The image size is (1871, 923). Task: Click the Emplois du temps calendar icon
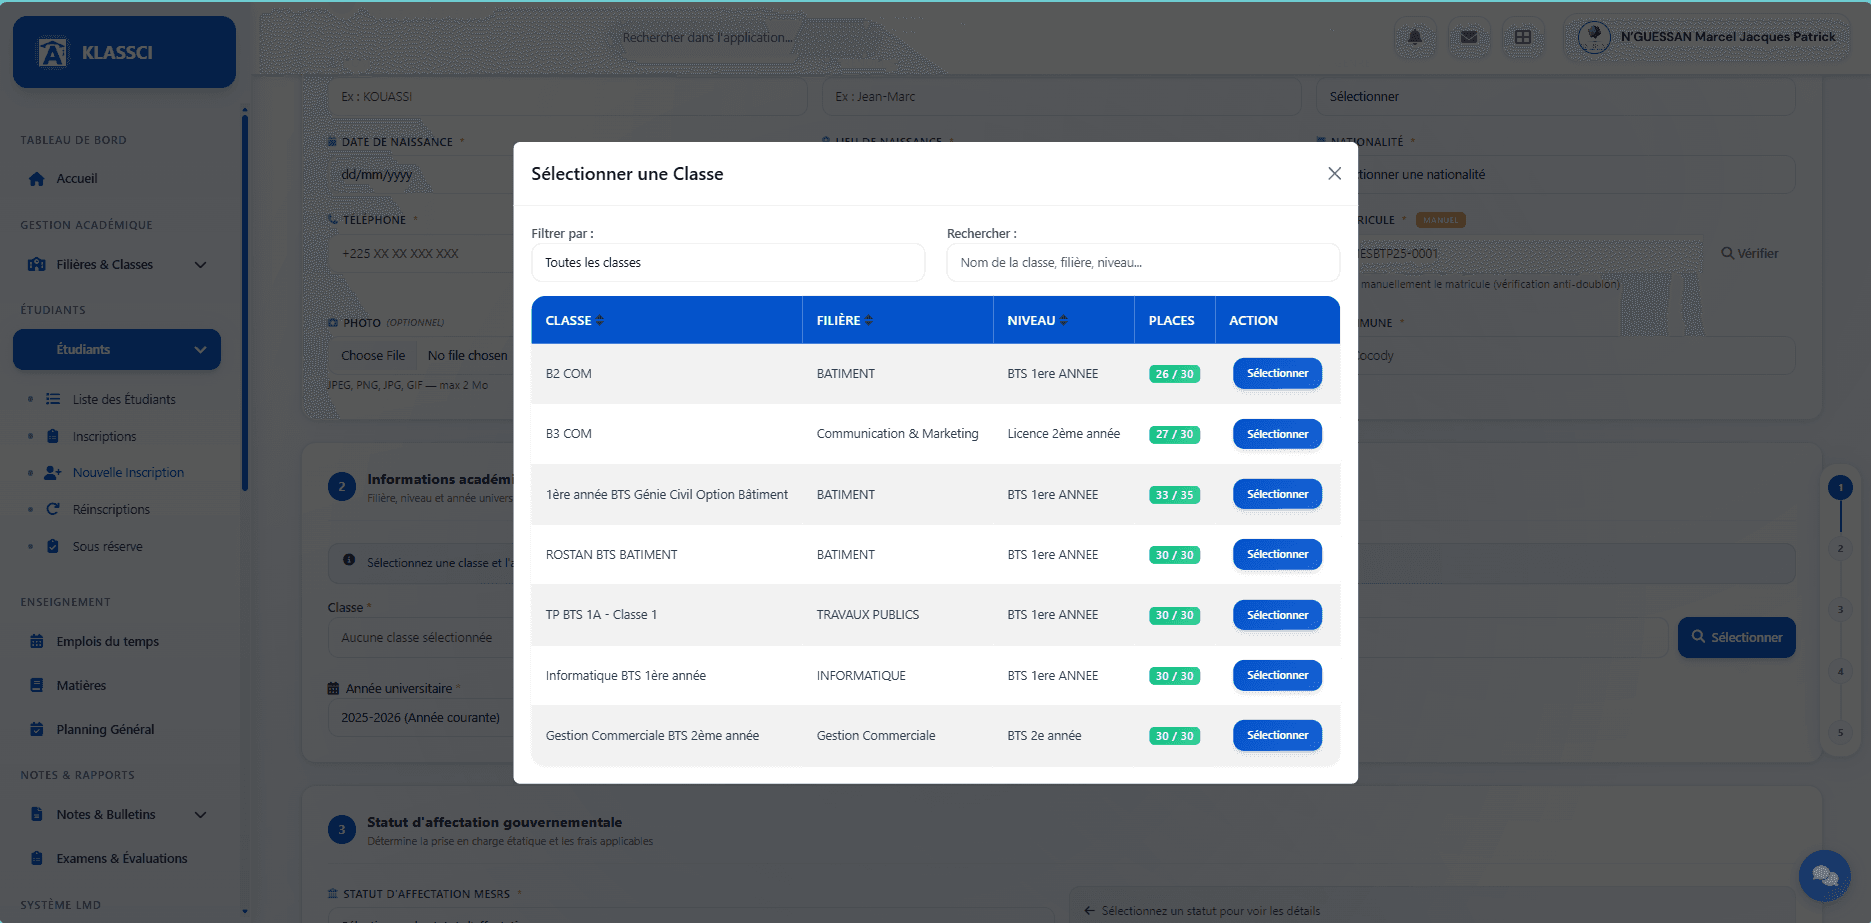point(37,641)
